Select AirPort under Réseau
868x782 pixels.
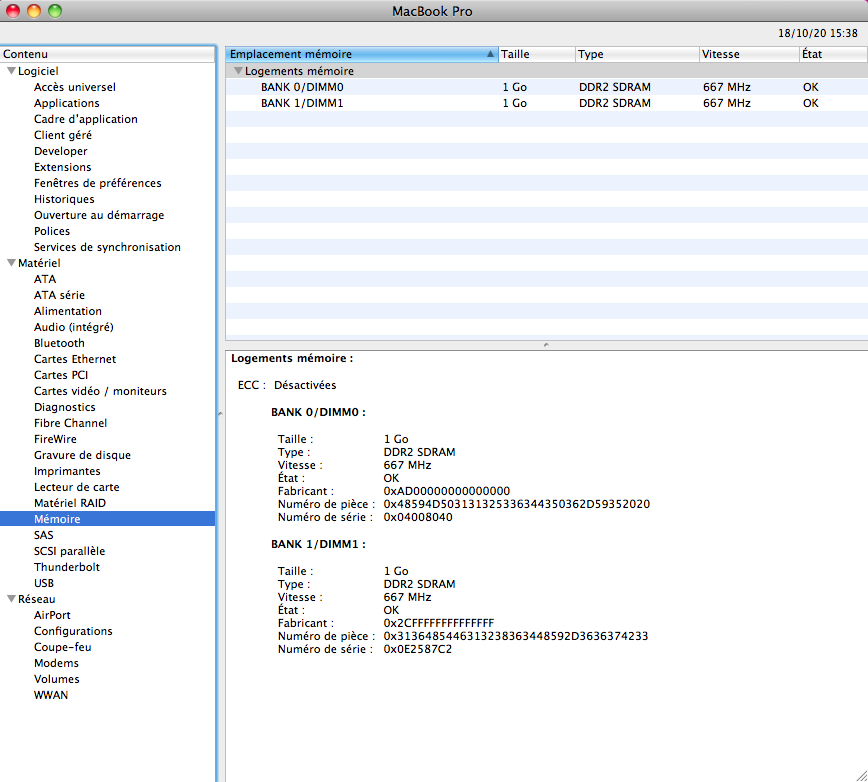(52, 615)
